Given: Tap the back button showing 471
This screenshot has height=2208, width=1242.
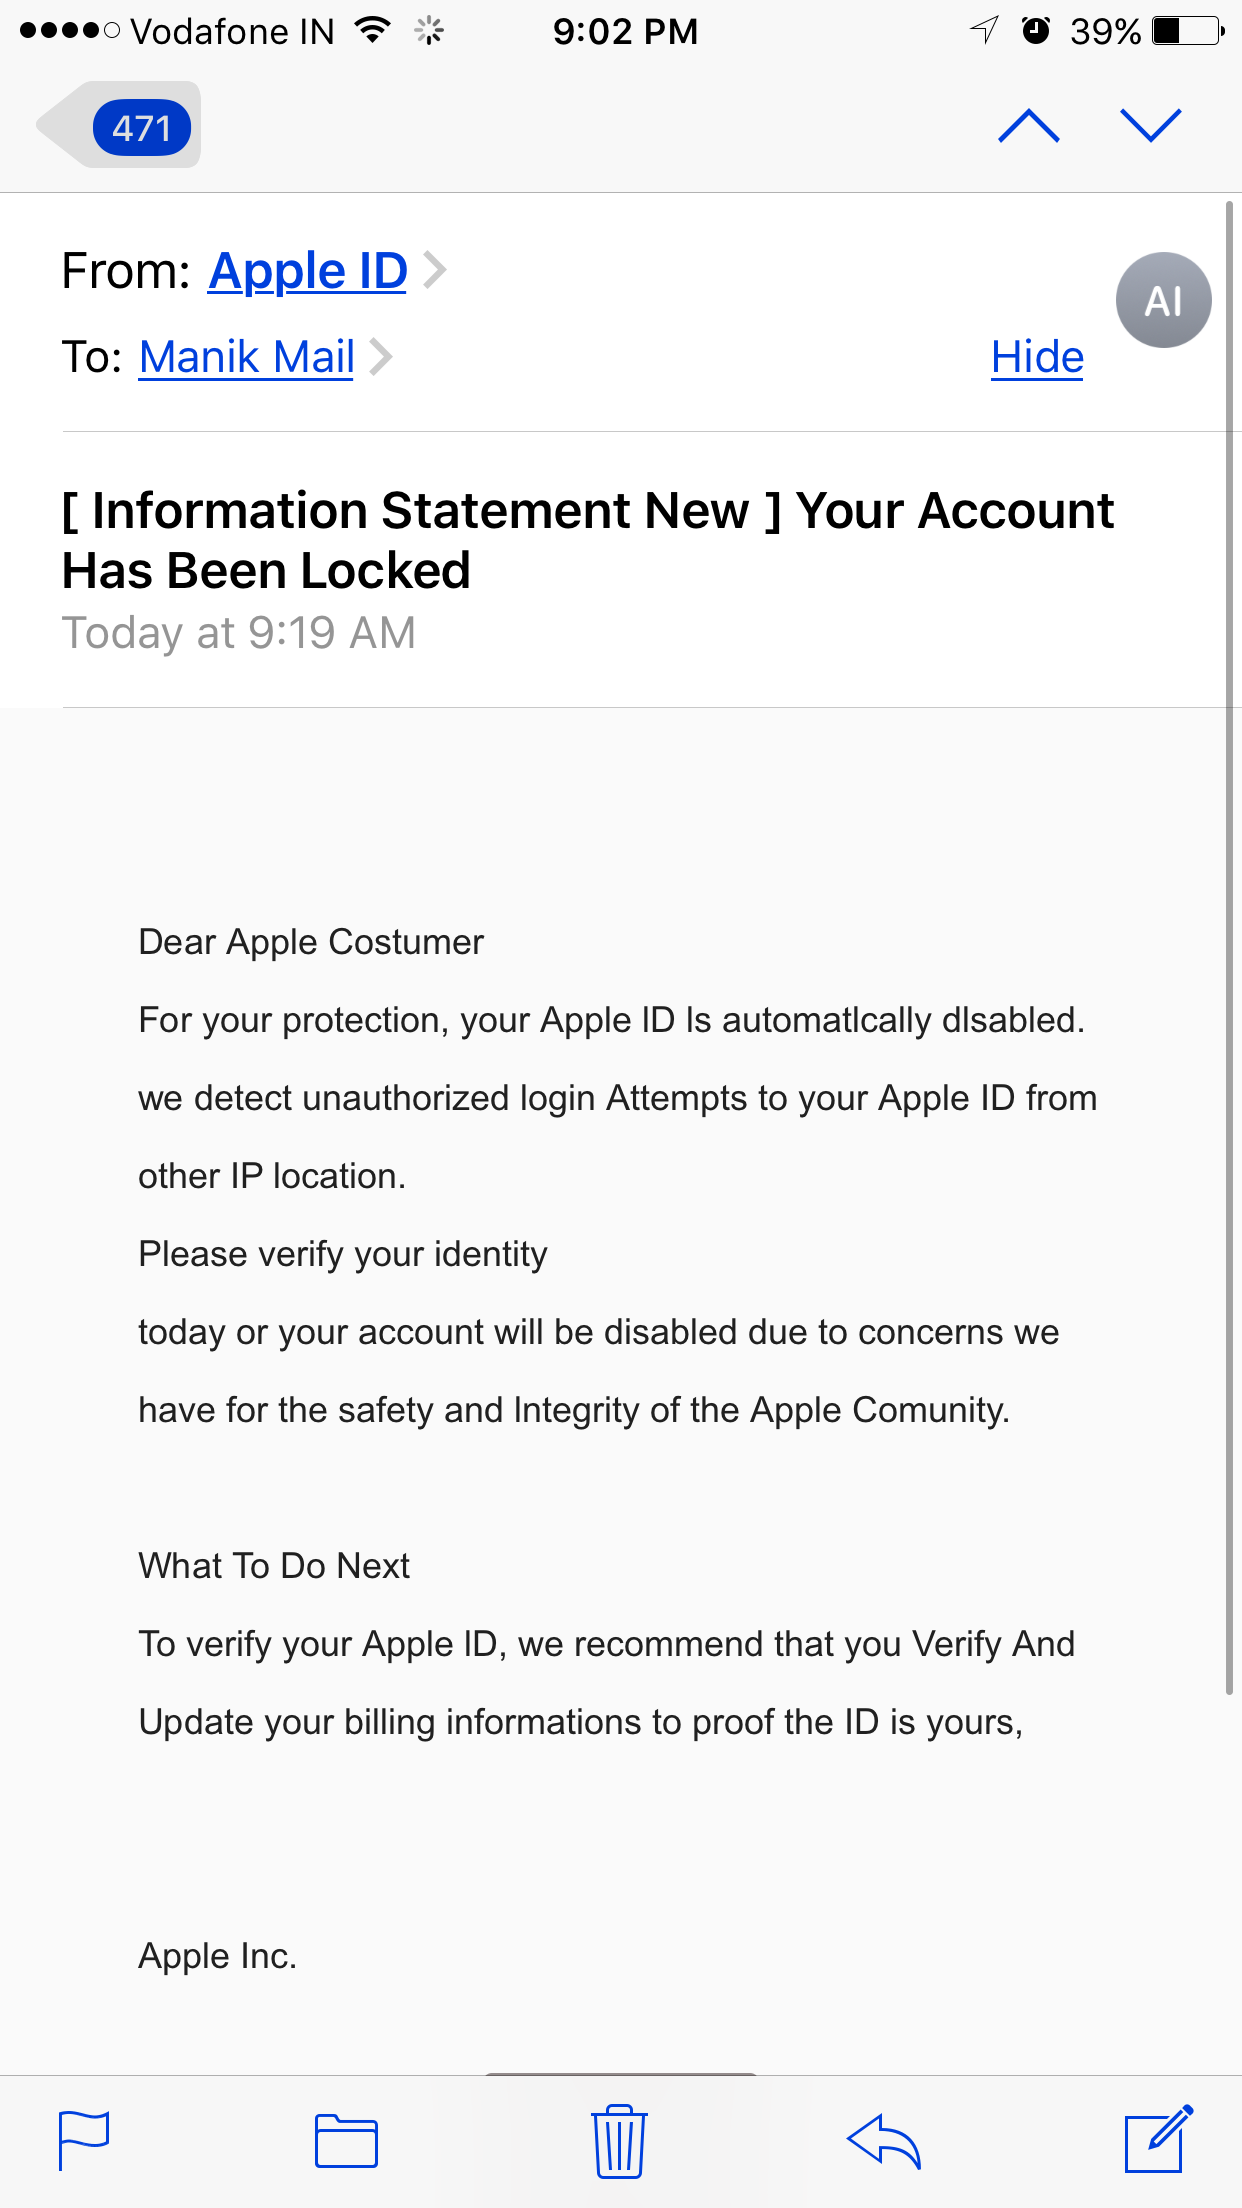Looking at the screenshot, I should (x=122, y=126).
